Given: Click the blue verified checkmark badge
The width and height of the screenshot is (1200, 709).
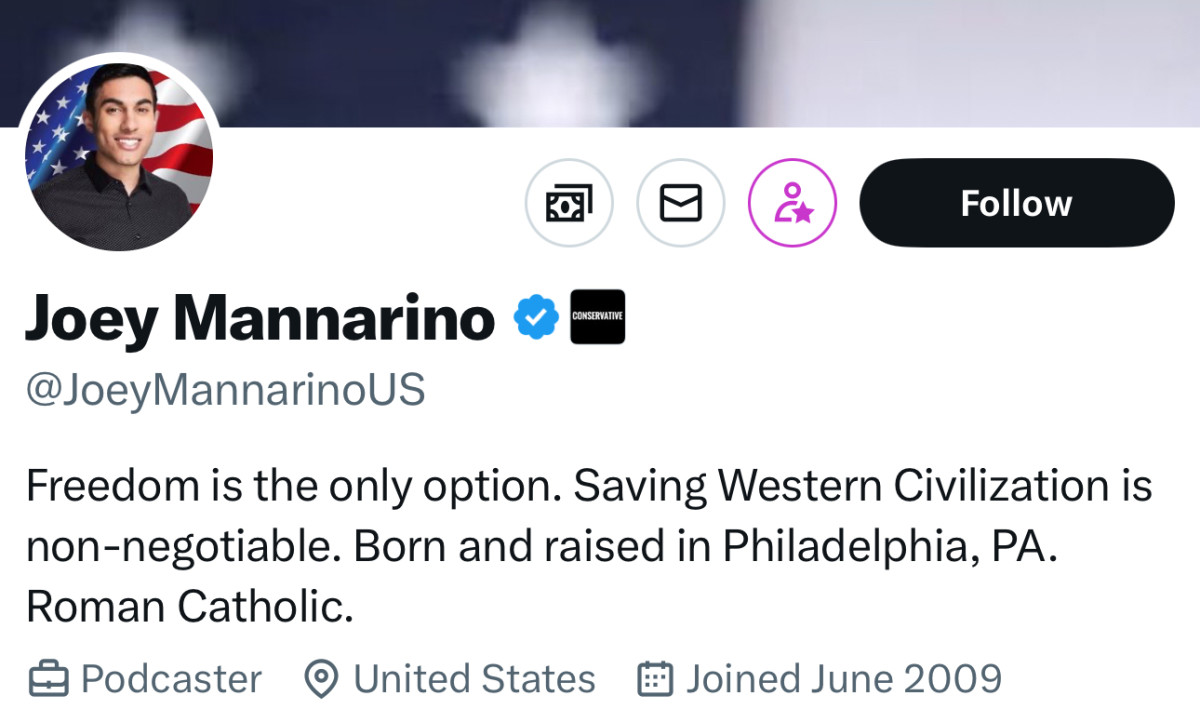Looking at the screenshot, I should tap(536, 317).
